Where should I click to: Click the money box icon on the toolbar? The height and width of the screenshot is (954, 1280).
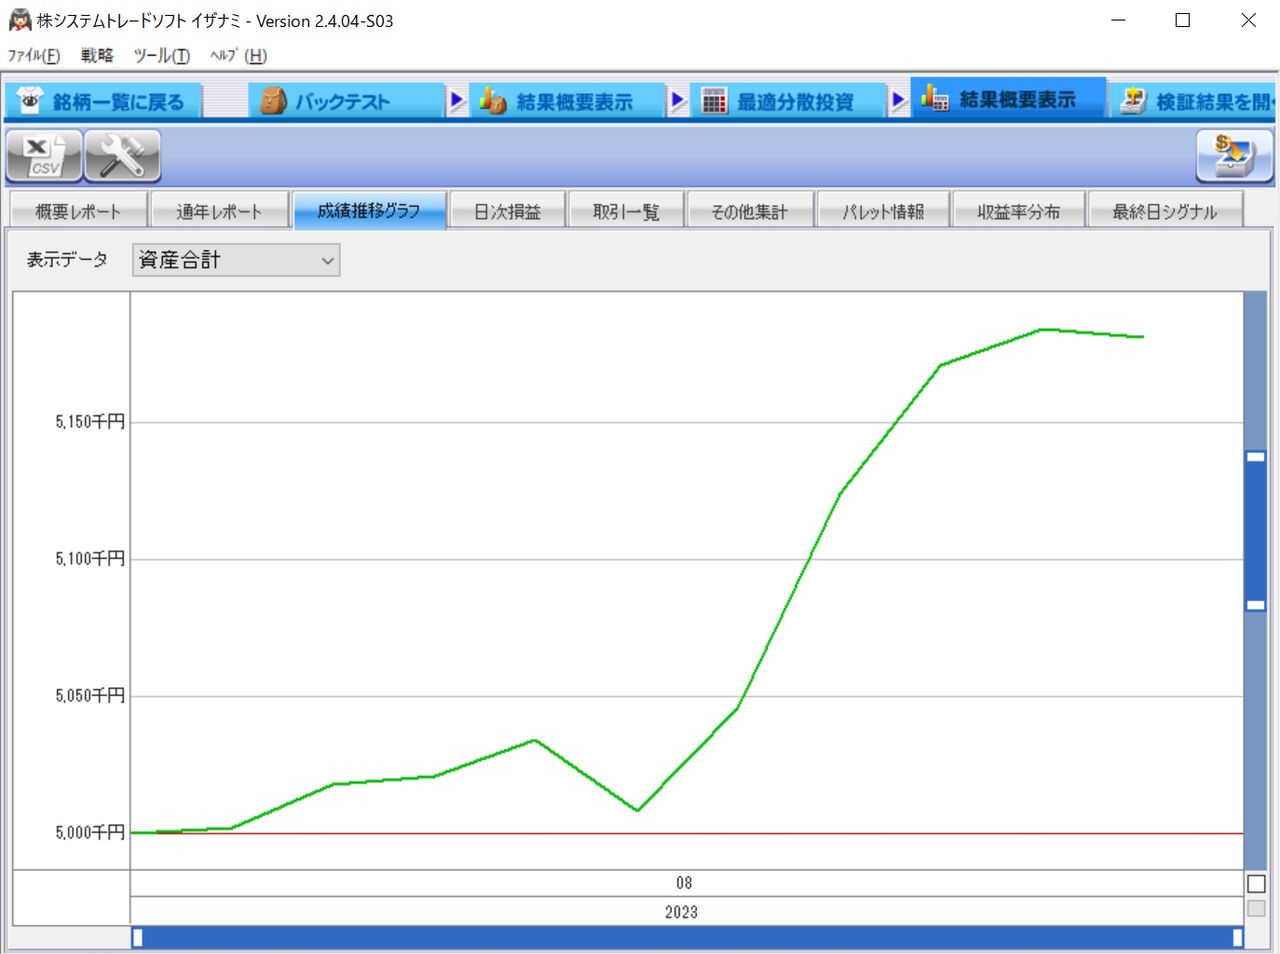coord(1234,157)
